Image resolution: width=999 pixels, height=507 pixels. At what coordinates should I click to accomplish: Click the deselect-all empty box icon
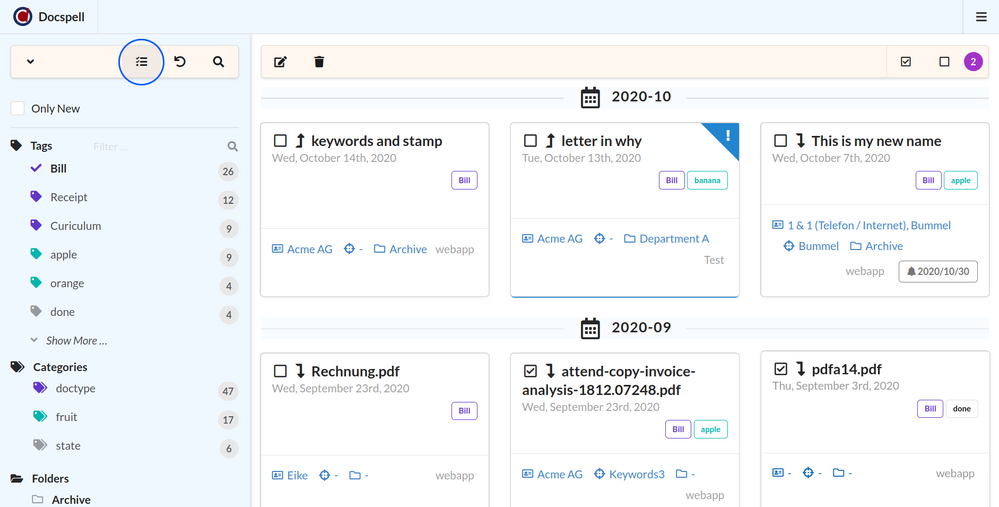click(x=944, y=62)
